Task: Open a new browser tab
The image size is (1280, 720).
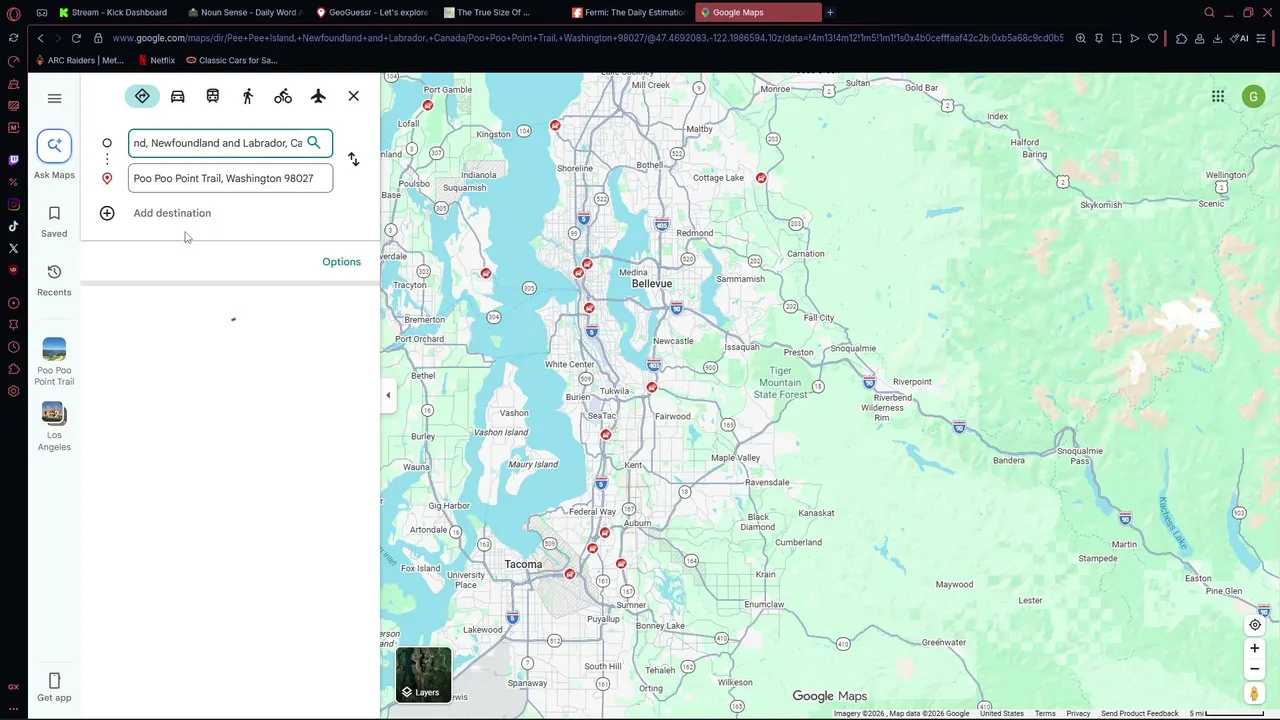Action: 830,12
